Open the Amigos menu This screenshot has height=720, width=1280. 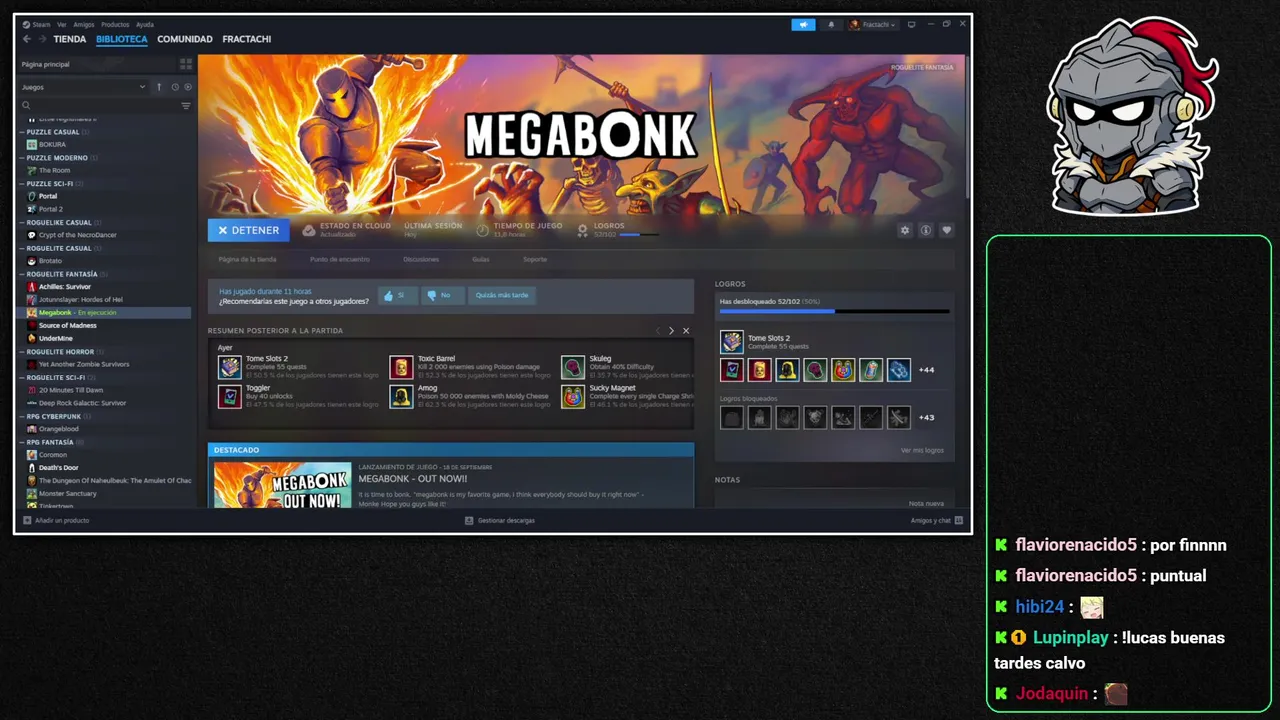(x=84, y=24)
